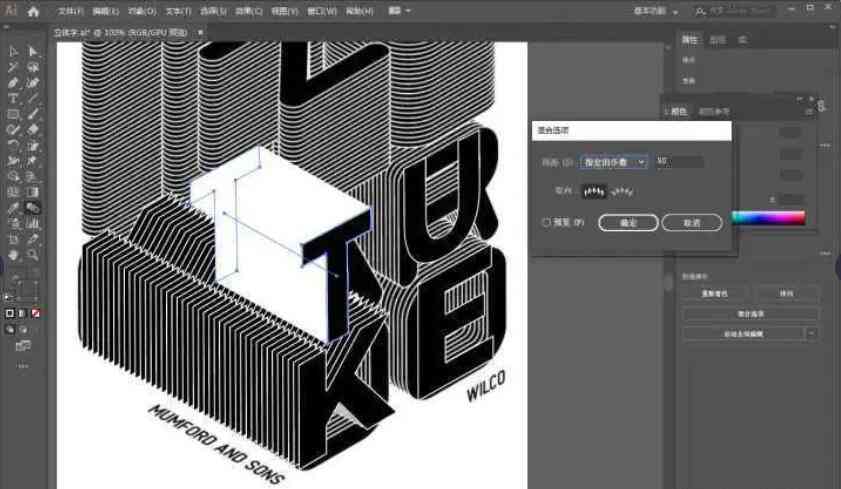Select the Selection tool arrow

pyautogui.click(x=13, y=51)
